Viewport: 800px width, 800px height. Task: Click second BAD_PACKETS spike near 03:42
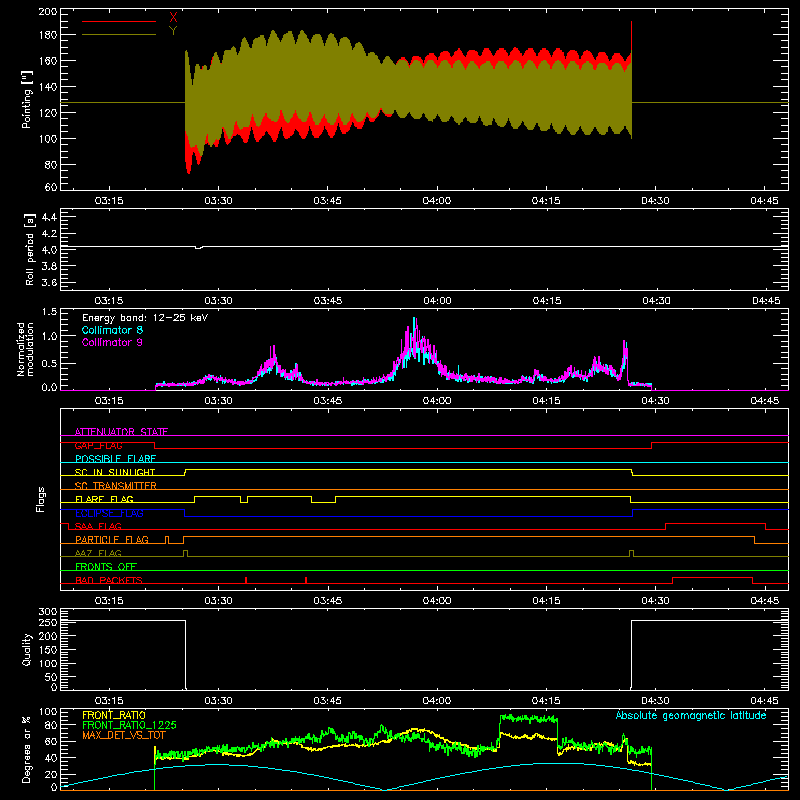[306, 580]
